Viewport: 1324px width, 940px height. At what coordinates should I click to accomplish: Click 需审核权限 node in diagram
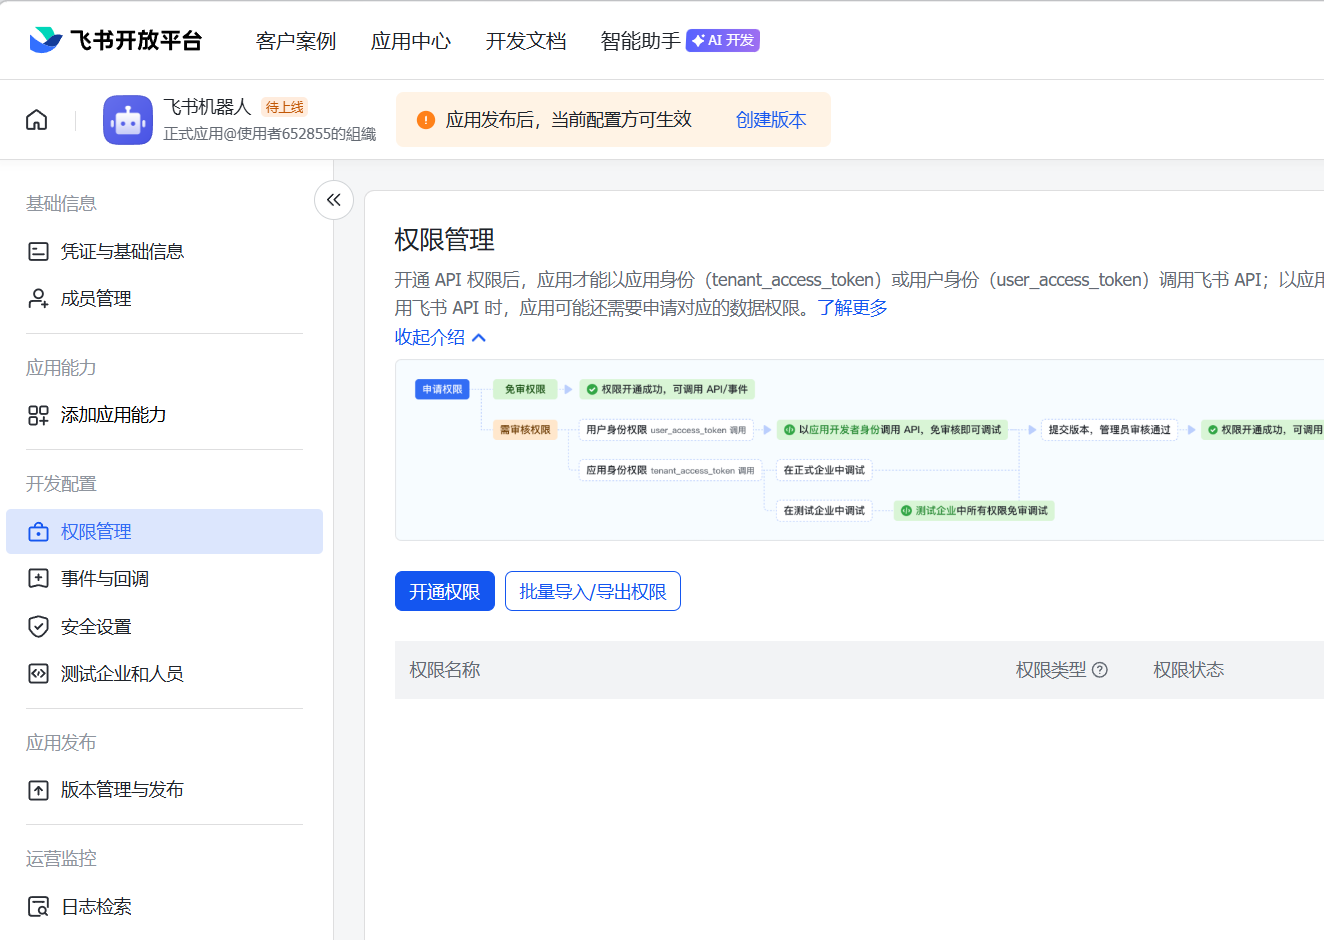click(x=525, y=430)
